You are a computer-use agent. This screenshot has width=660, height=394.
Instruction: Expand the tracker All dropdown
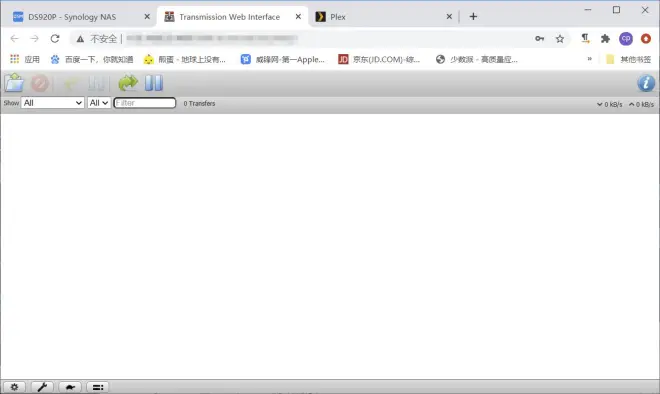[99, 103]
